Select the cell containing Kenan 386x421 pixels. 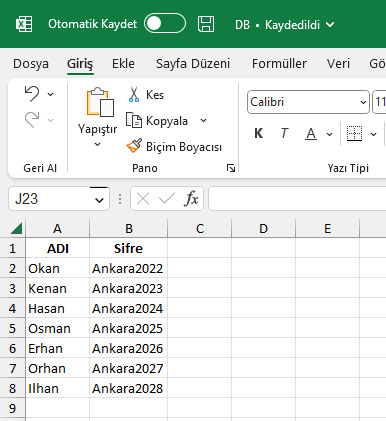click(x=58, y=288)
